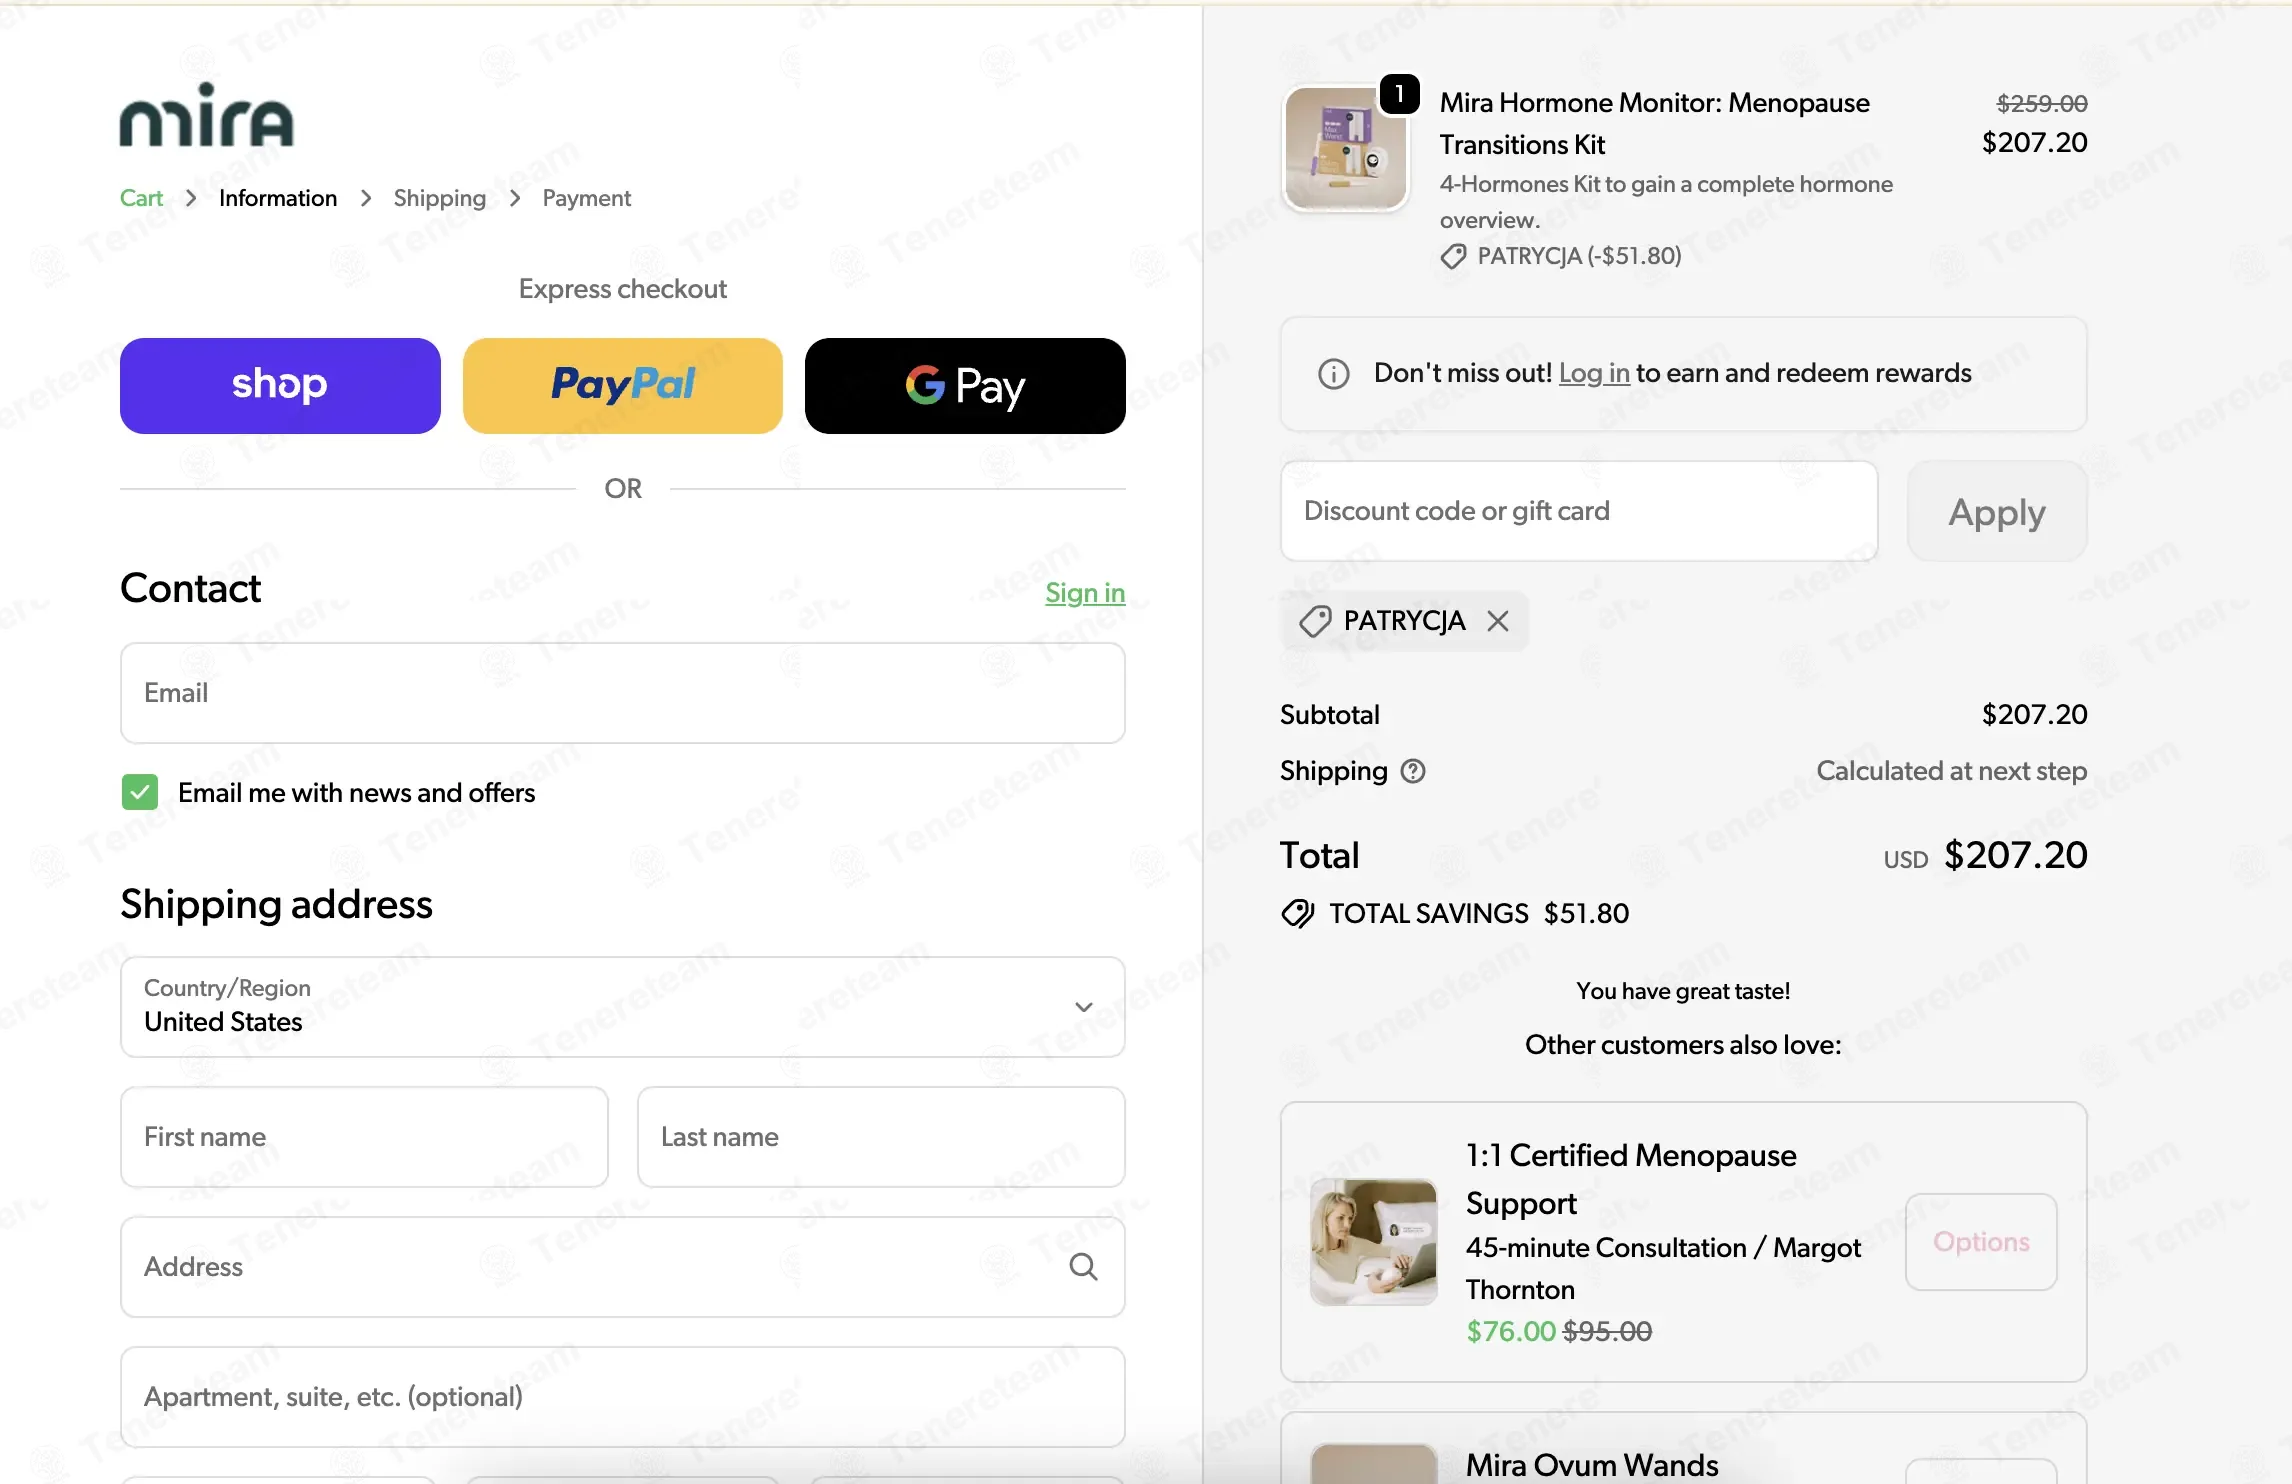Pay with Shop Pay express button
Screen dimensions: 2292x1484
click(280, 386)
